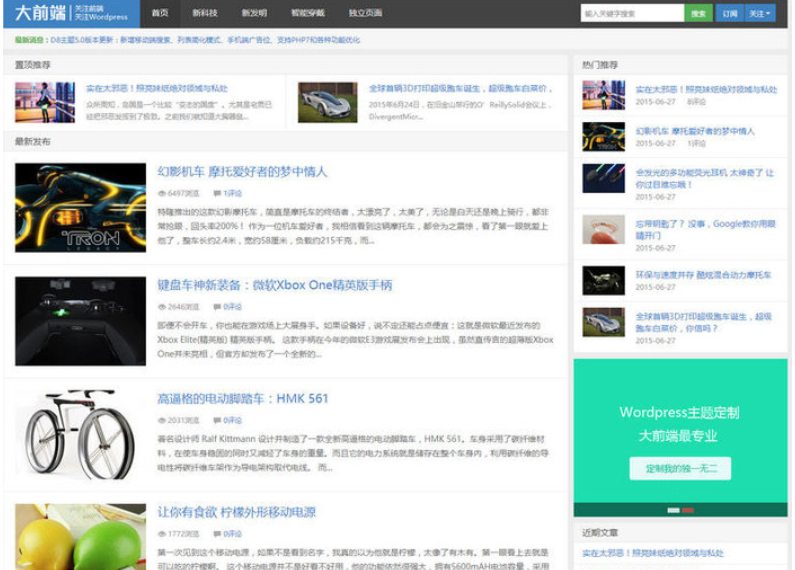Open sidebar contact lens thumbnail
This screenshot has height=570, width=795.
603,229
